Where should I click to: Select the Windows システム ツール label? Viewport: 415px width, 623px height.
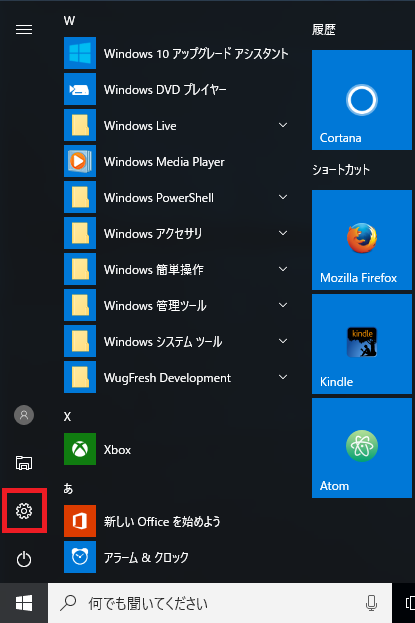coord(163,342)
